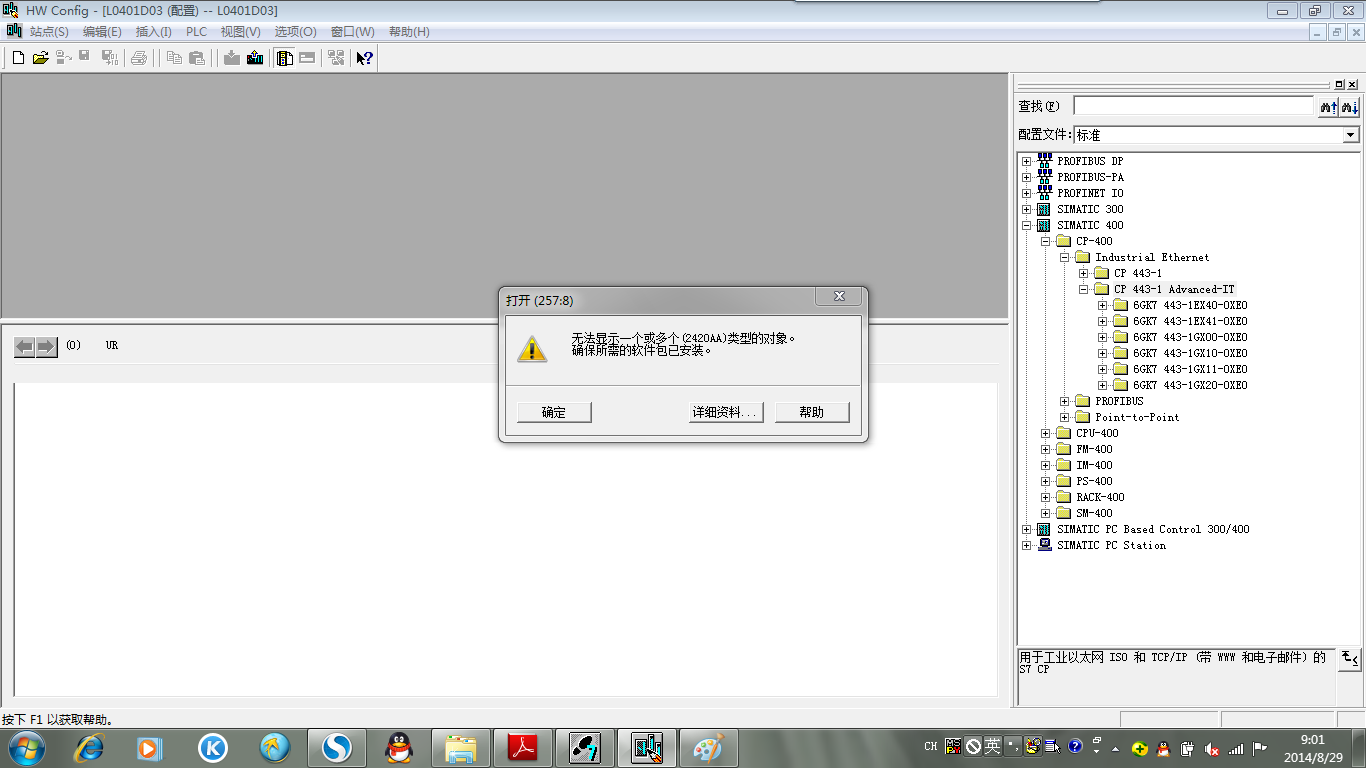Image resolution: width=1366 pixels, height=768 pixels.
Task: Select 6GK7 443-1GX00-0XE0 in catalog tree
Action: pos(1190,337)
